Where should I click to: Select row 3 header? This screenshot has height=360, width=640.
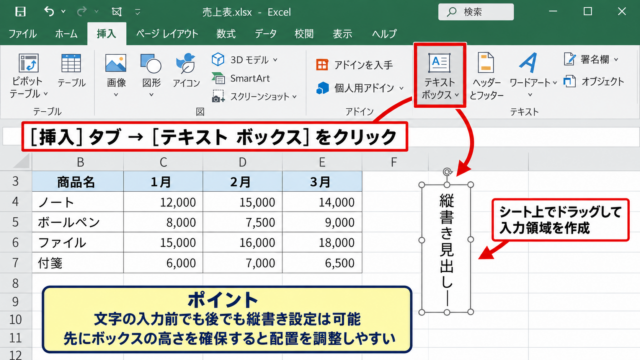16,181
